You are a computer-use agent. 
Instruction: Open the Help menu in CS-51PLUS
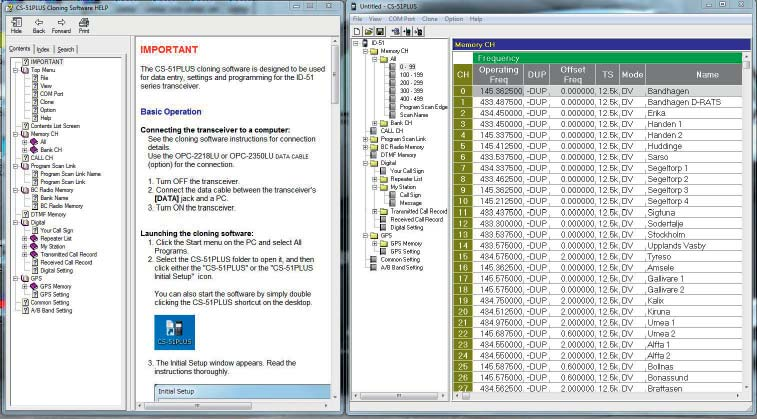476,19
